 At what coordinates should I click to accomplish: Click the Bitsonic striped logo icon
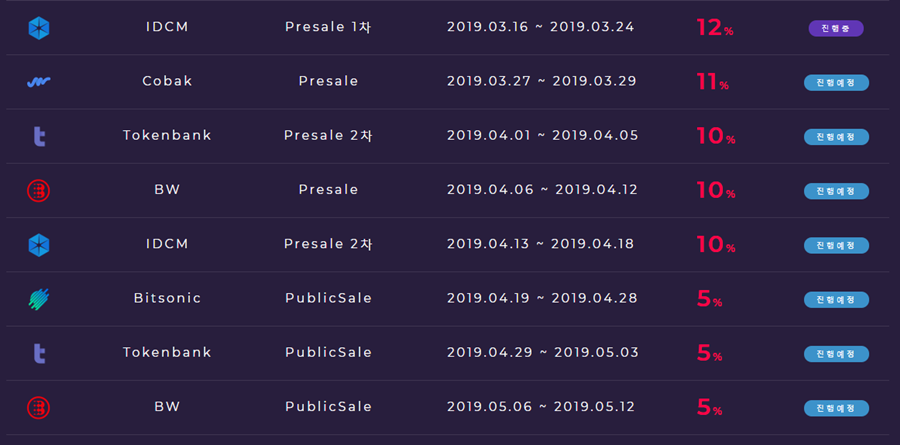coord(39,298)
